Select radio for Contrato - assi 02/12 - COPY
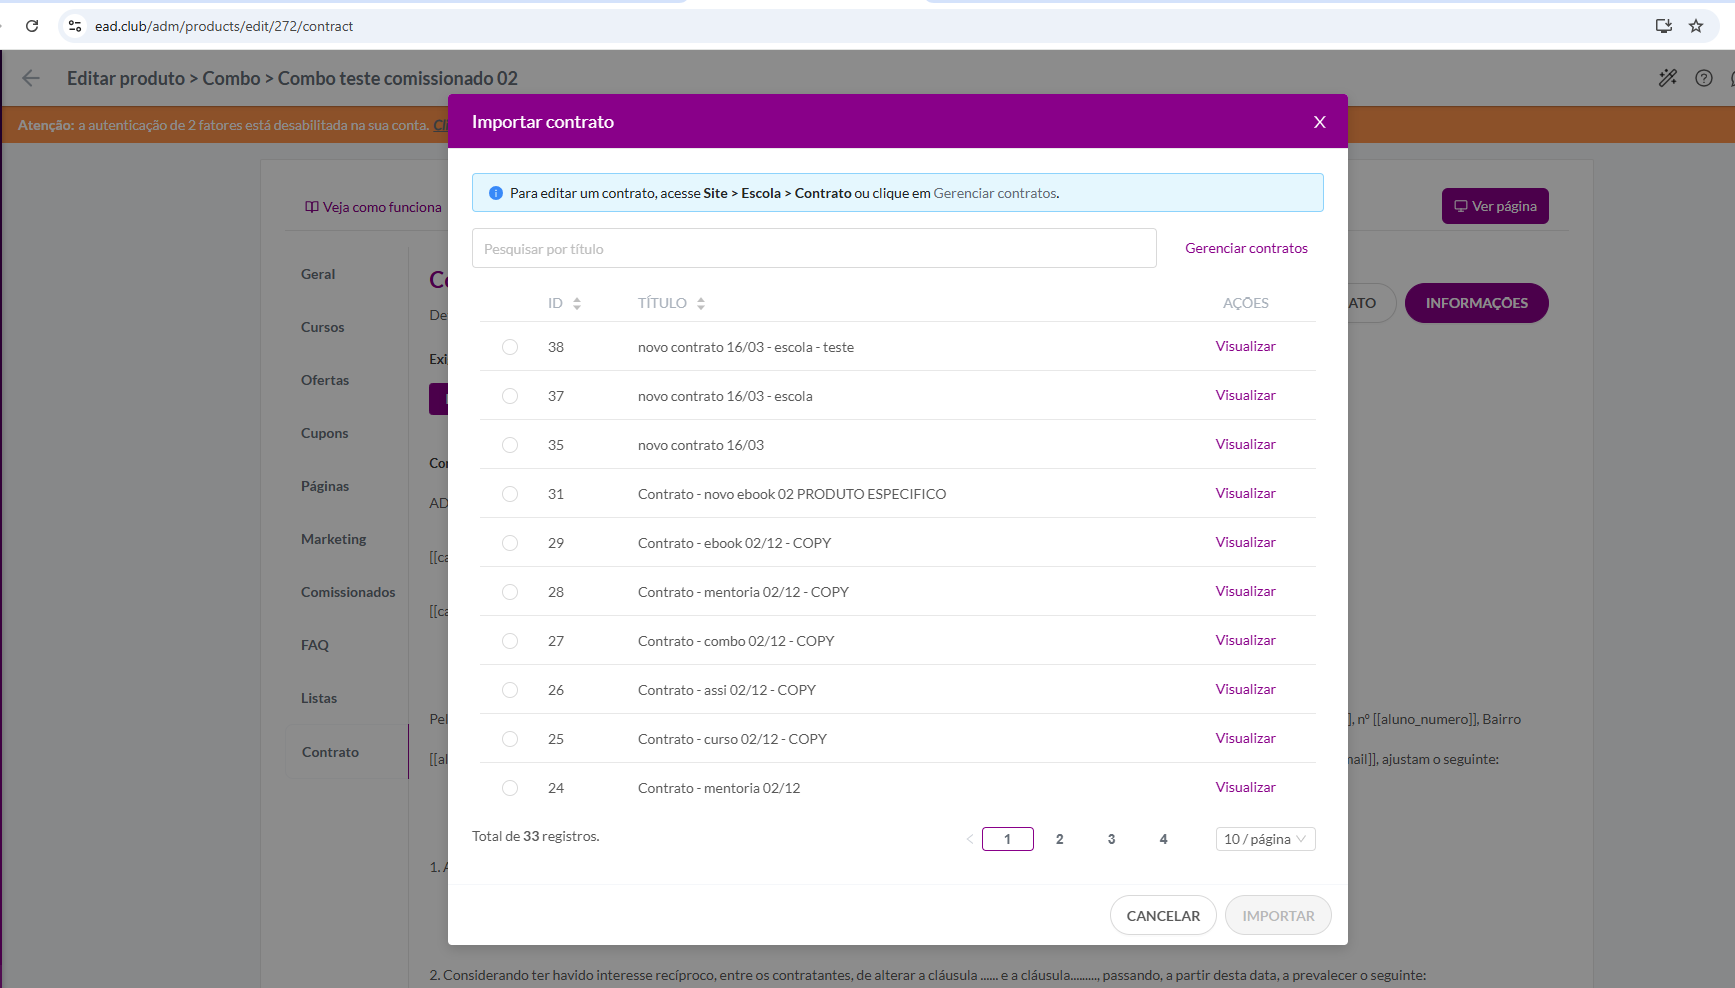The width and height of the screenshot is (1735, 988). tap(510, 690)
